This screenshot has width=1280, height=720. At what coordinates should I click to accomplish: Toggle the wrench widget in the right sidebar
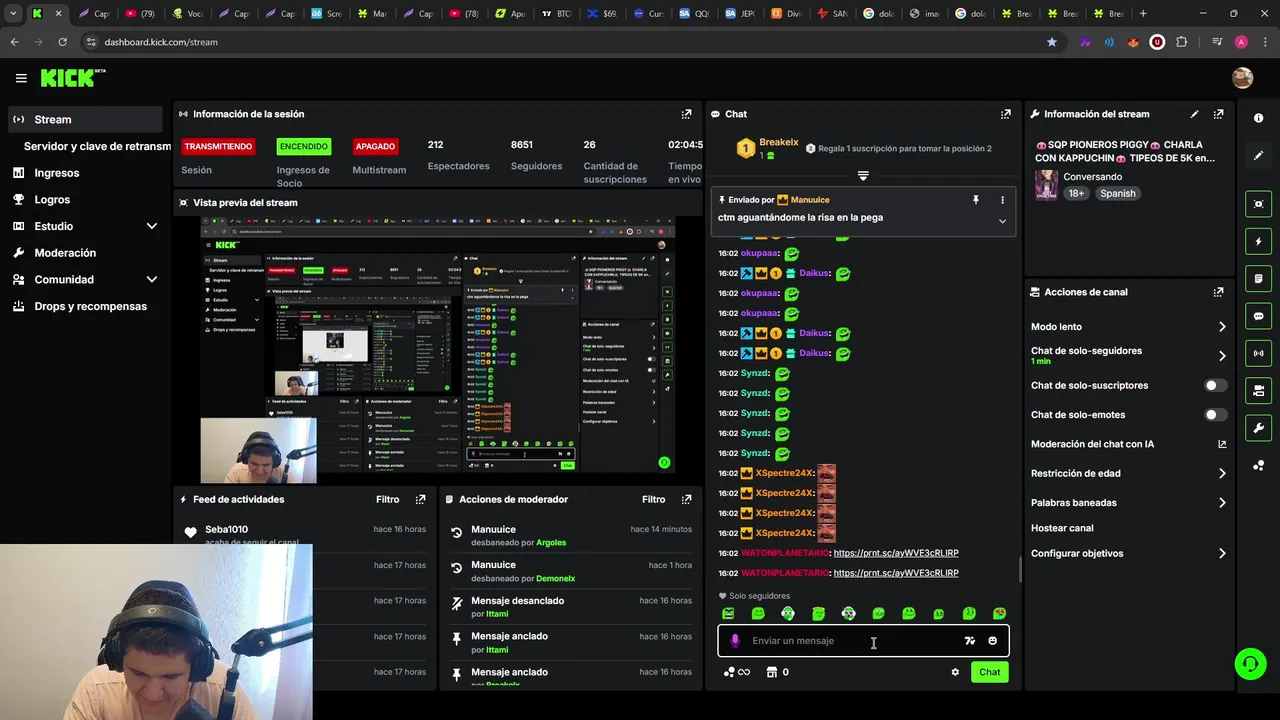click(x=1258, y=428)
